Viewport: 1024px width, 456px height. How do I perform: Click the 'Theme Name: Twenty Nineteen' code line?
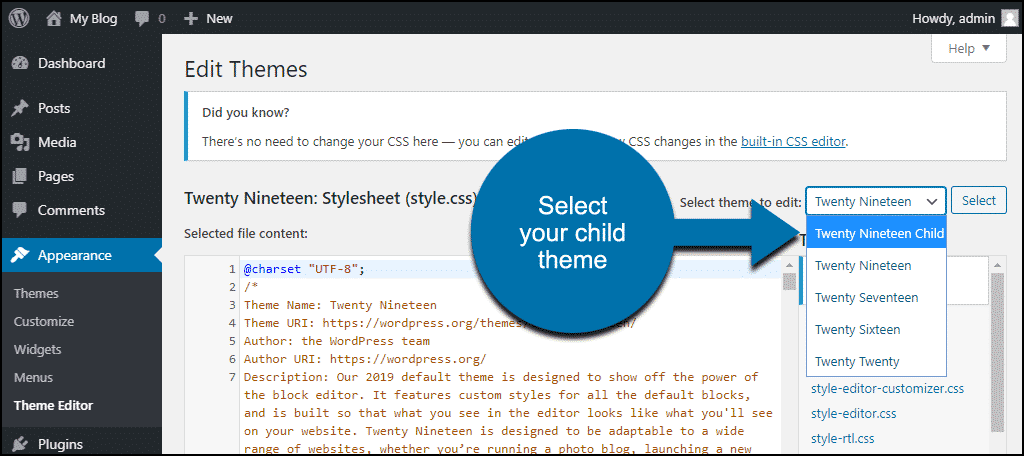tap(340, 305)
